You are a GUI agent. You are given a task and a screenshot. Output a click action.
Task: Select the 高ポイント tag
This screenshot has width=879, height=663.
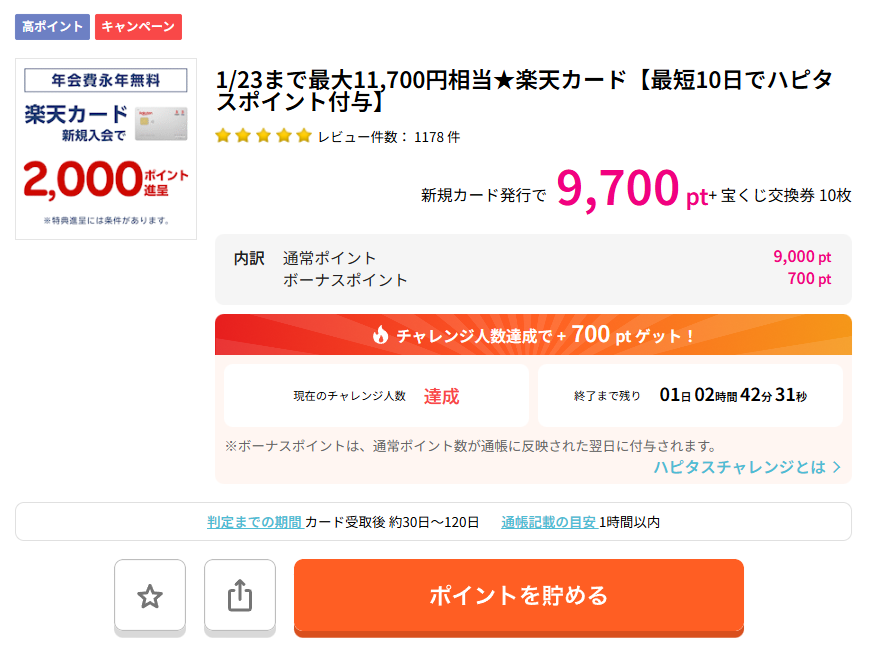click(52, 27)
